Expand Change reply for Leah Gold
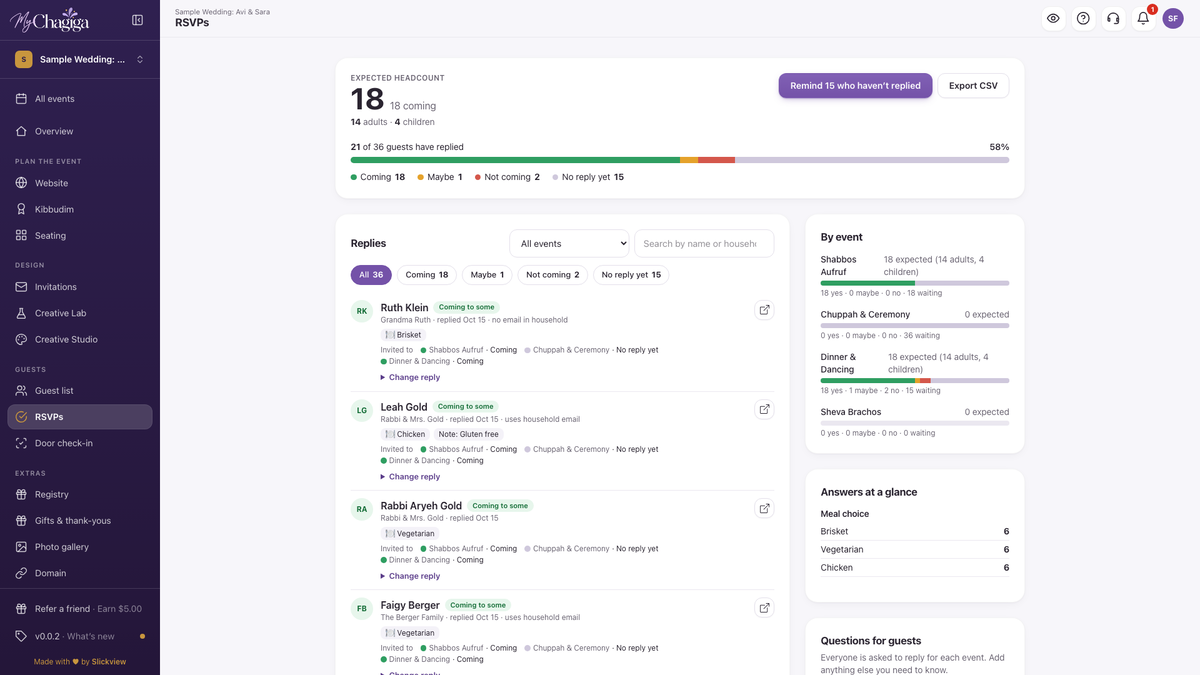The height and width of the screenshot is (675, 1200). point(411,476)
